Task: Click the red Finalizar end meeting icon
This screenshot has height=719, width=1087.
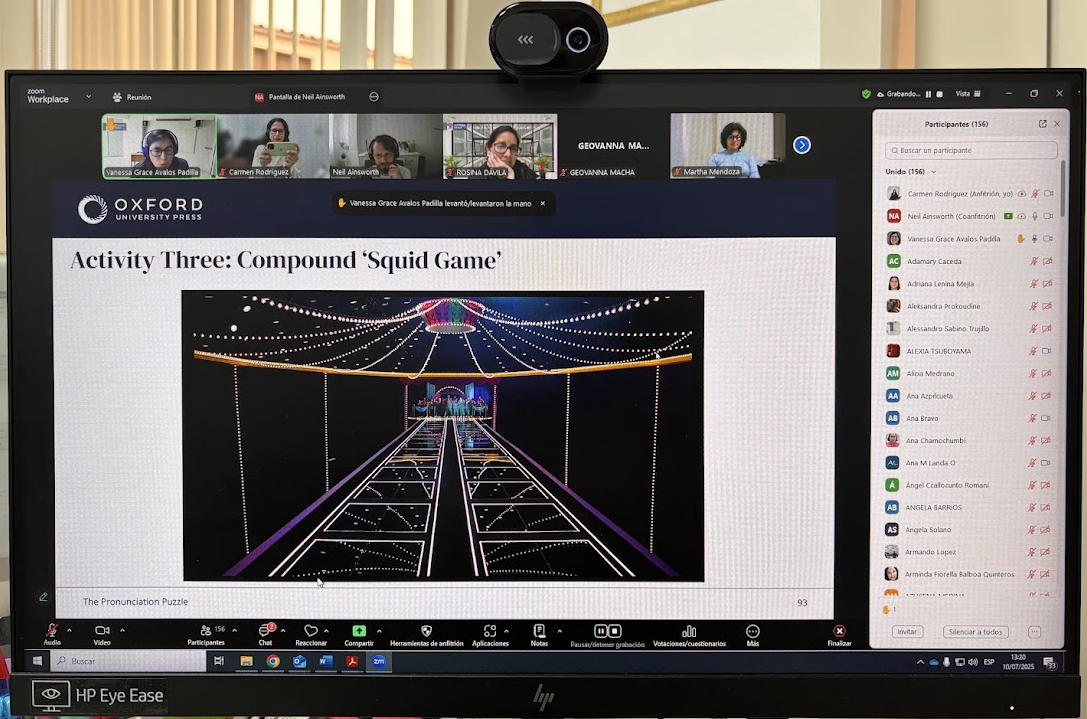Action: [x=839, y=631]
